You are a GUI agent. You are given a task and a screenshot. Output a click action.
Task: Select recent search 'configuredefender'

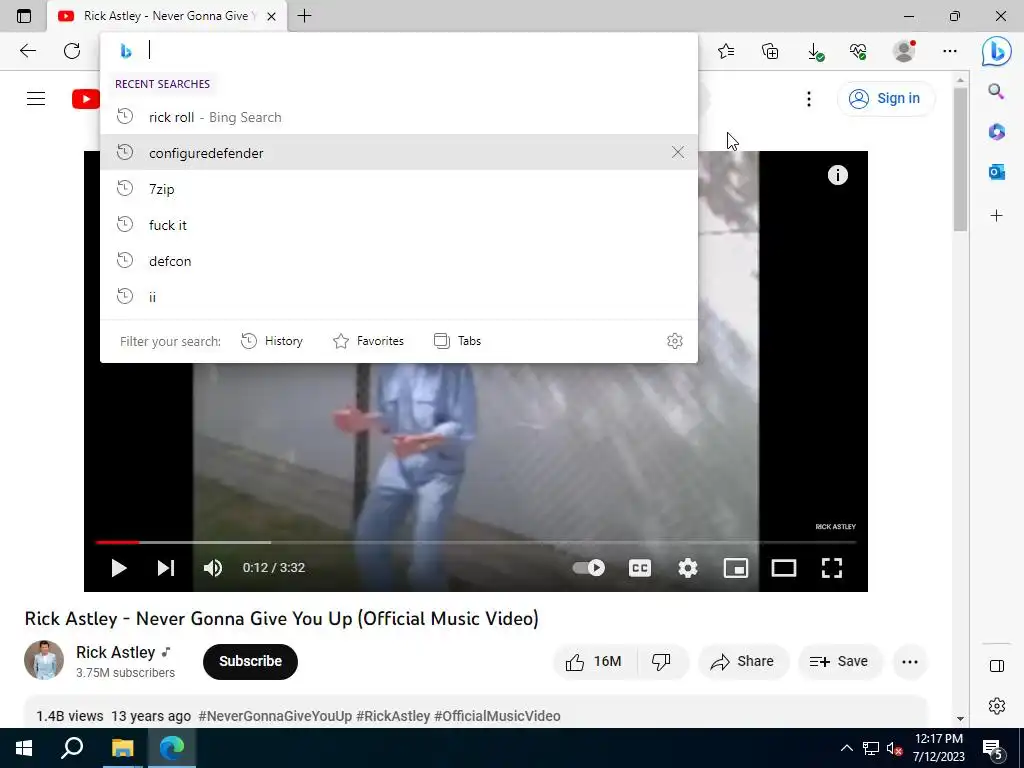coord(399,153)
